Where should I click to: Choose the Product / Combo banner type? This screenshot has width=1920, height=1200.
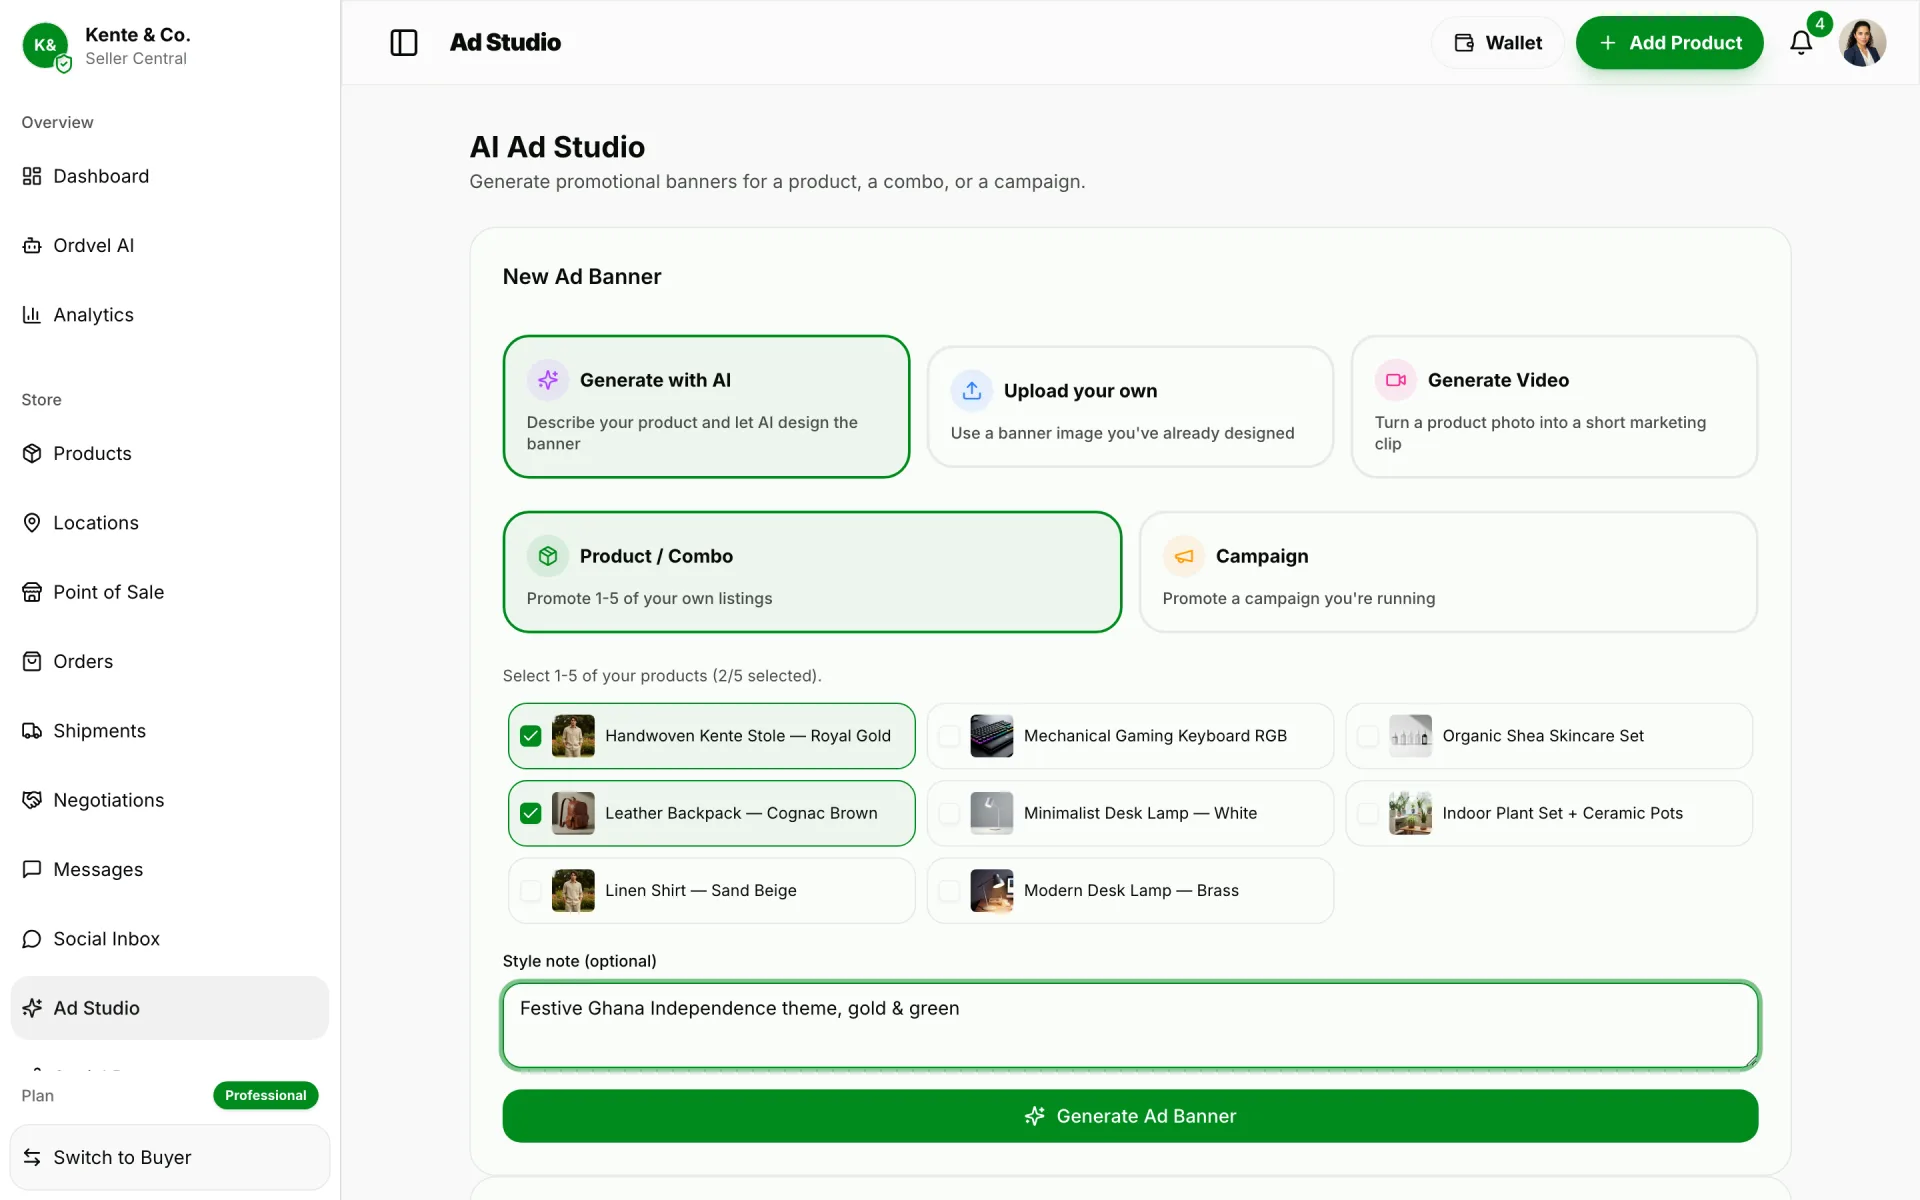pyautogui.click(x=812, y=572)
